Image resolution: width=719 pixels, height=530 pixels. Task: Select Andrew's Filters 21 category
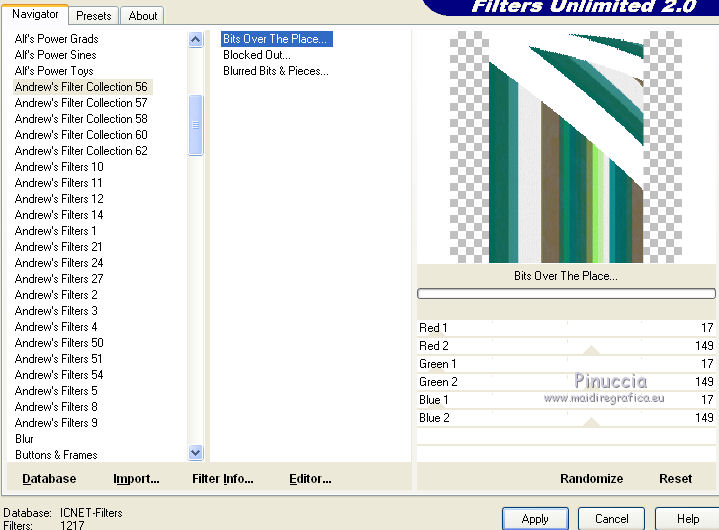58,247
